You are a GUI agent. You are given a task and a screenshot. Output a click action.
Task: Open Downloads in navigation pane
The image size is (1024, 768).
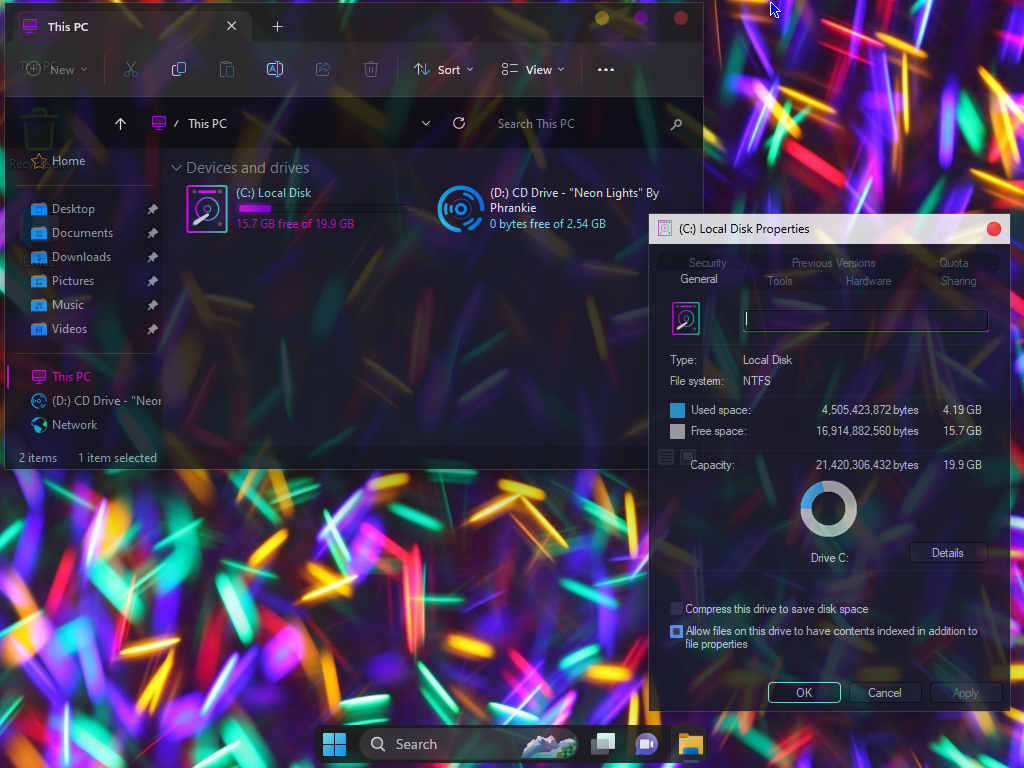click(x=81, y=257)
